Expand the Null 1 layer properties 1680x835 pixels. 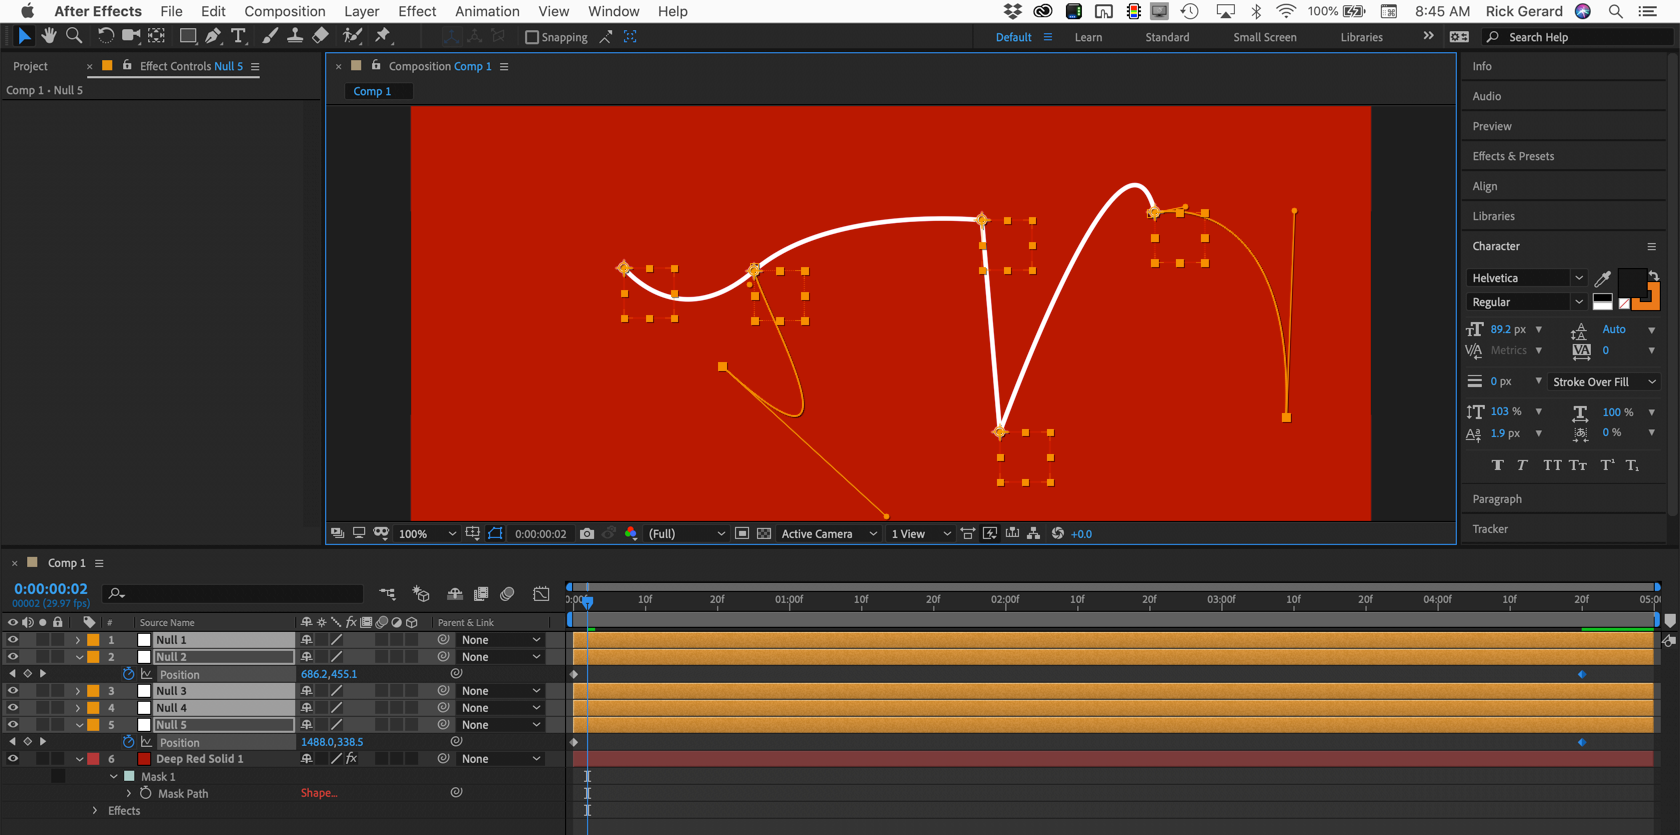coord(78,640)
